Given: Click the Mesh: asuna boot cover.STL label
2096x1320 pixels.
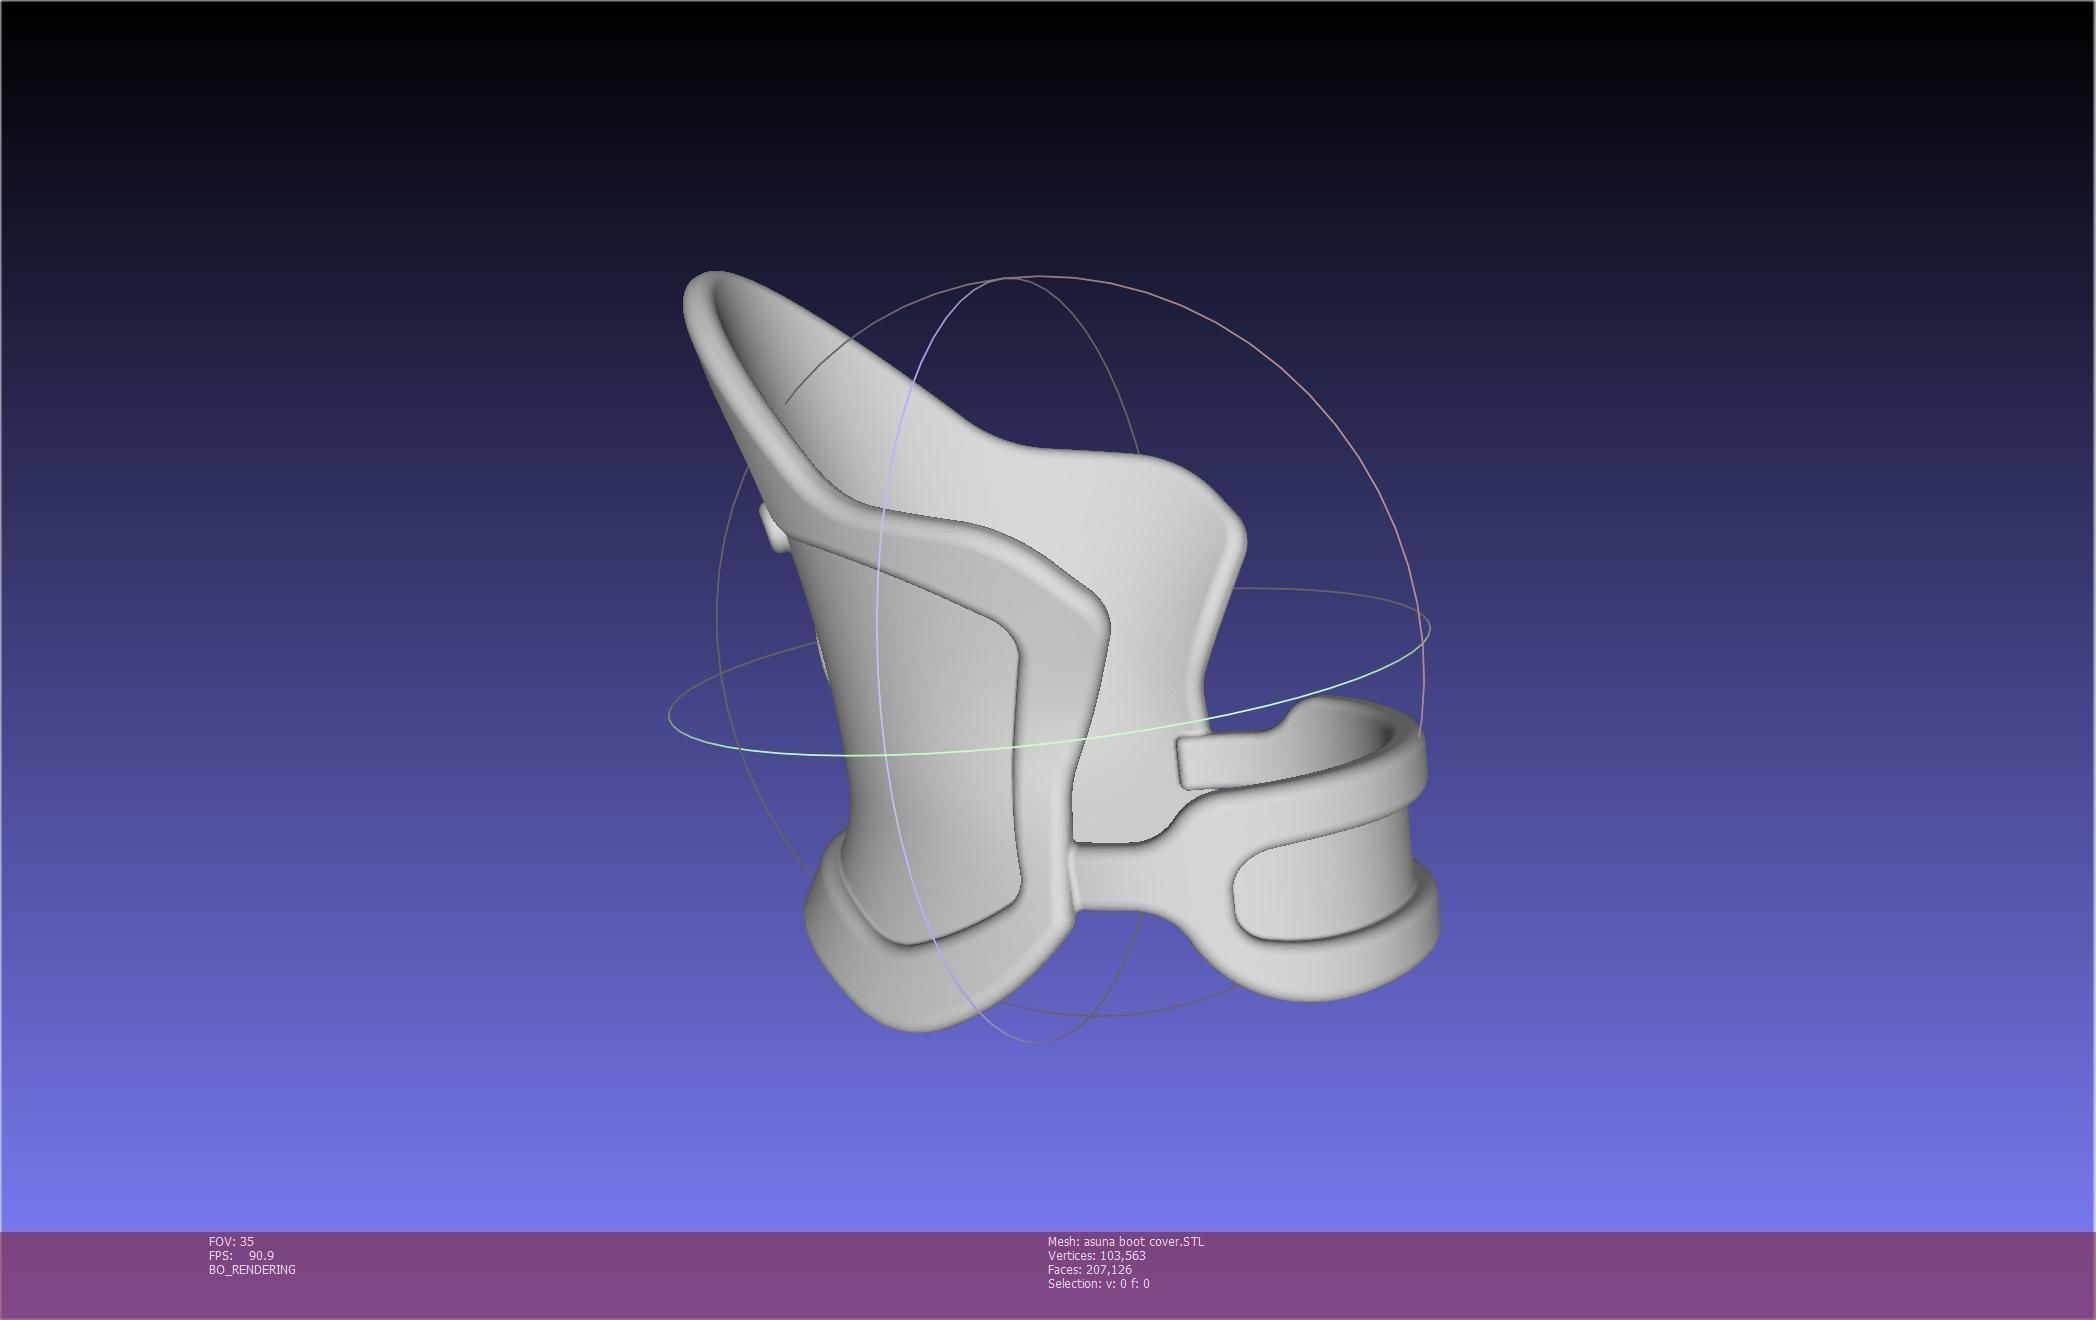Looking at the screenshot, I should [1126, 1241].
